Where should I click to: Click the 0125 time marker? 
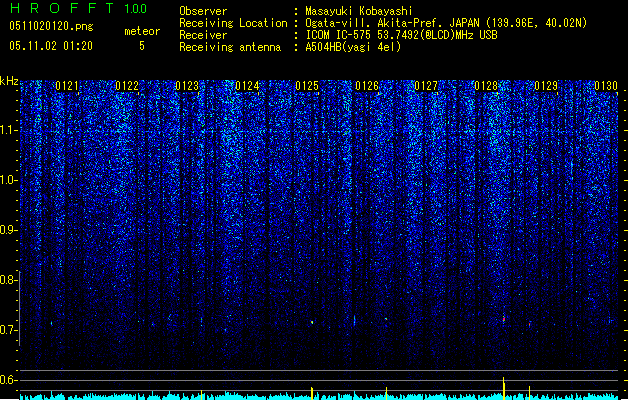(307, 86)
